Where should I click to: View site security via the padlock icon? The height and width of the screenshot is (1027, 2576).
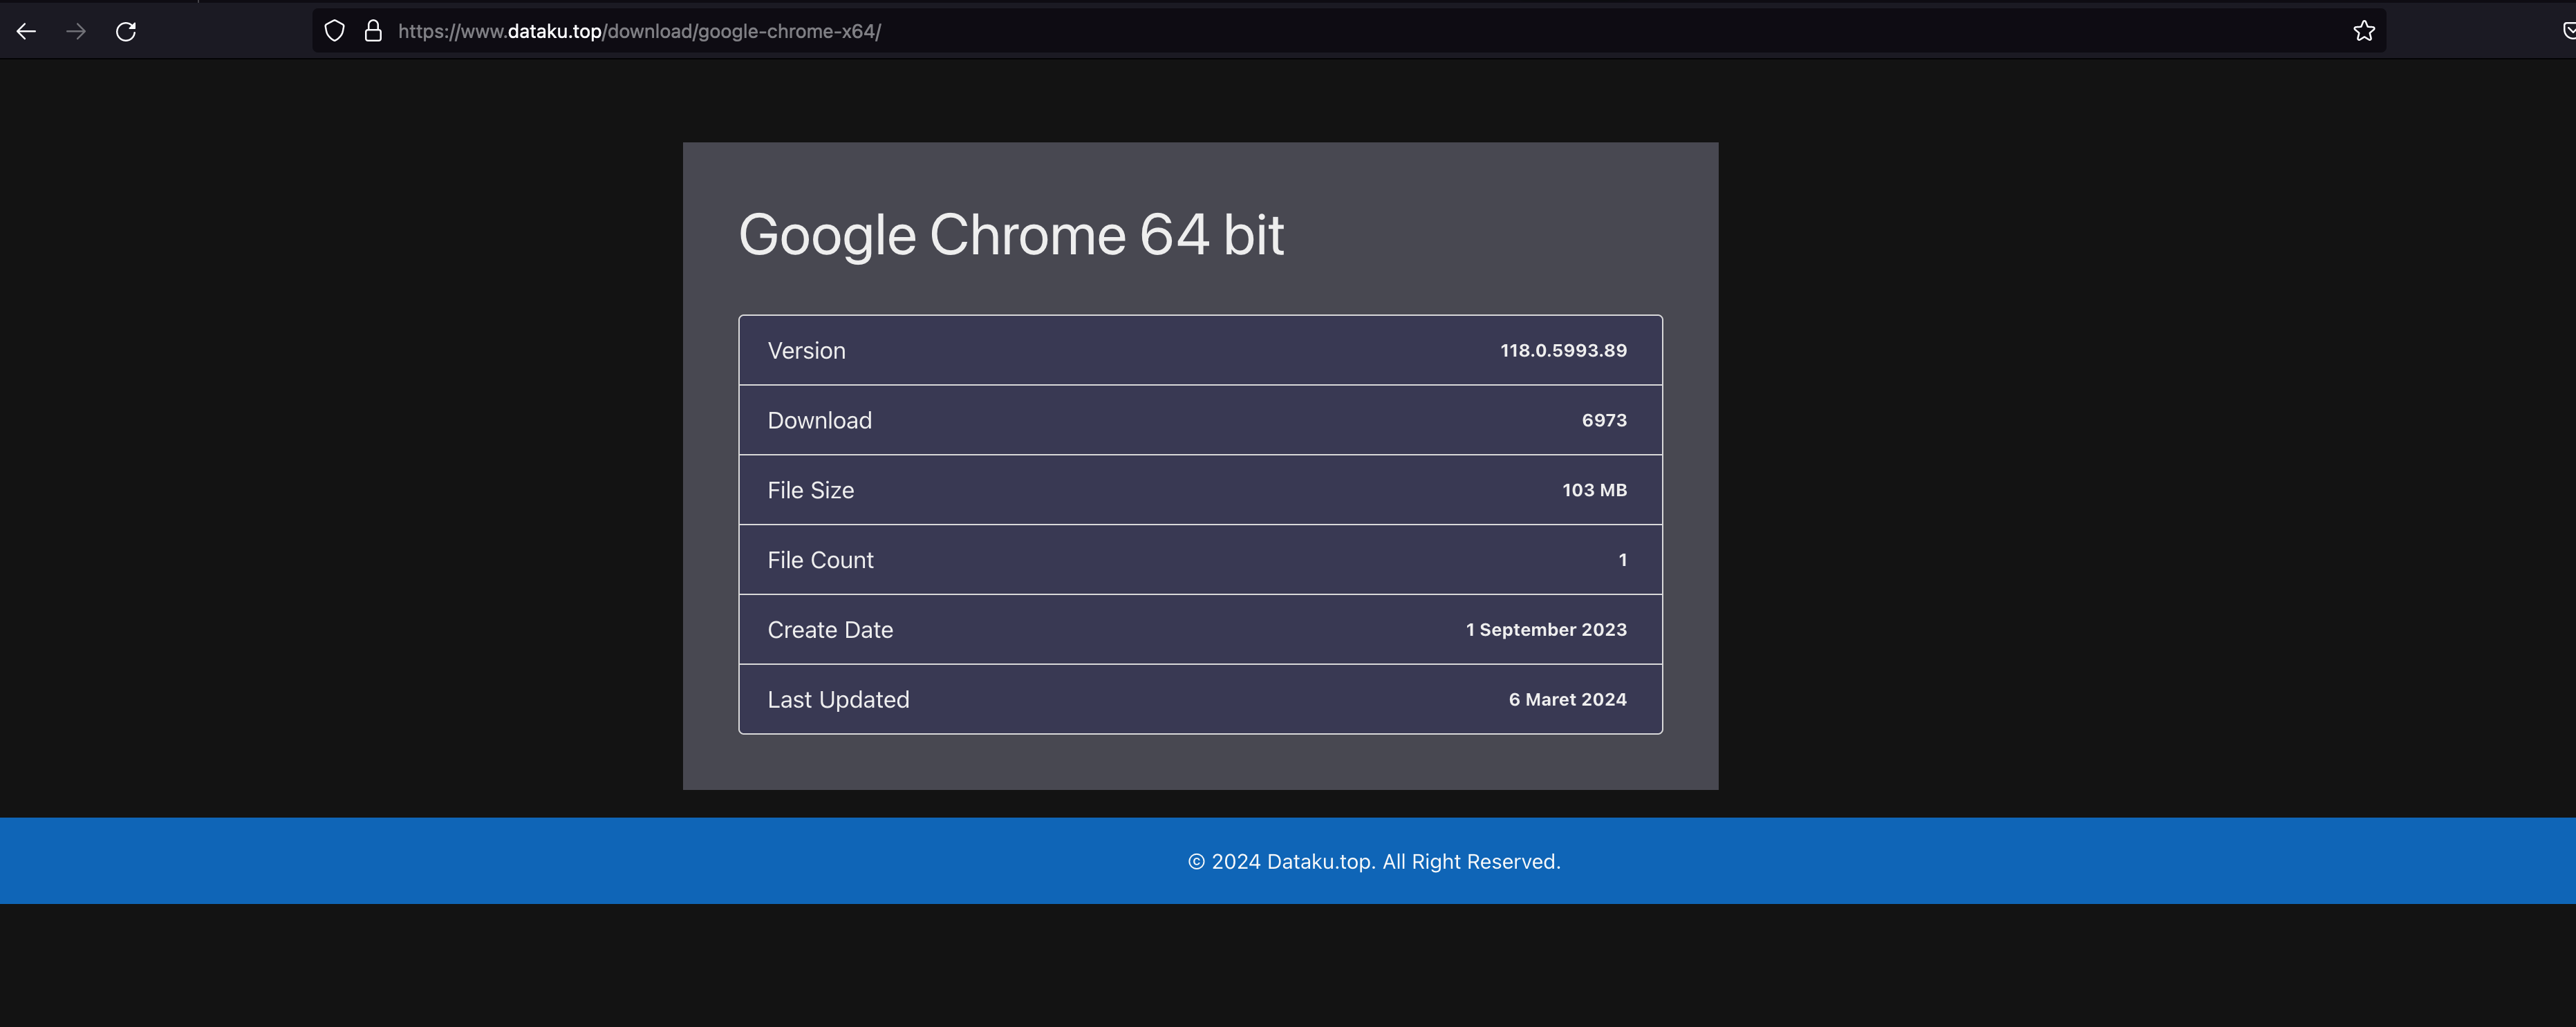pyautogui.click(x=373, y=31)
